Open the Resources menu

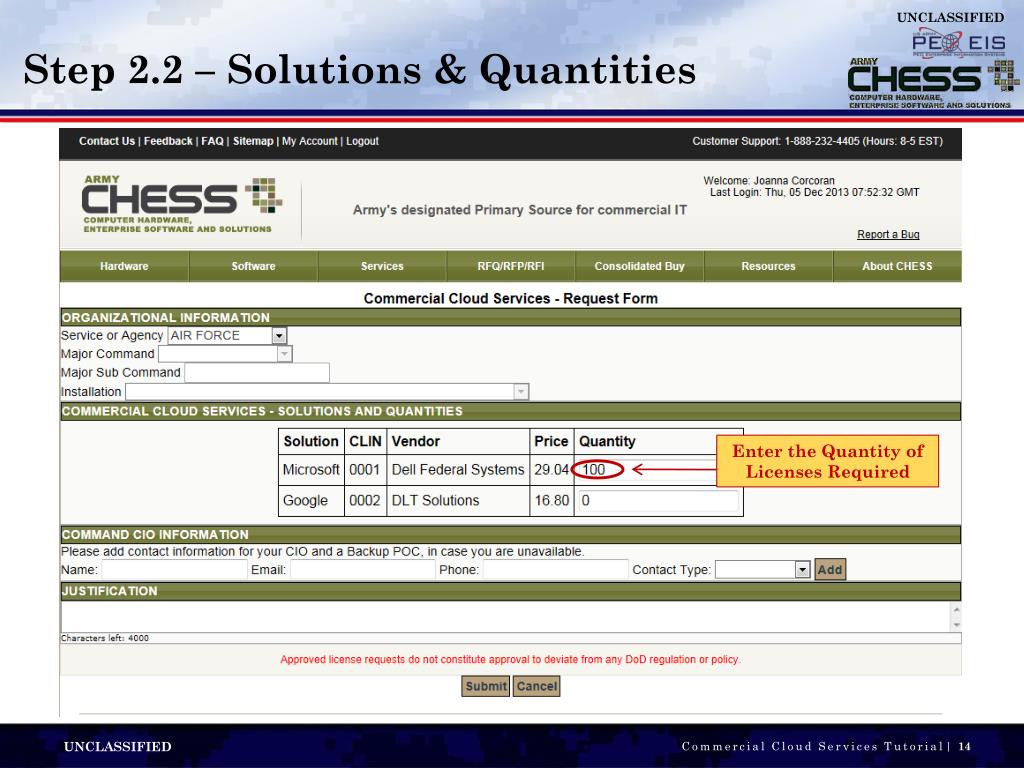[768, 266]
